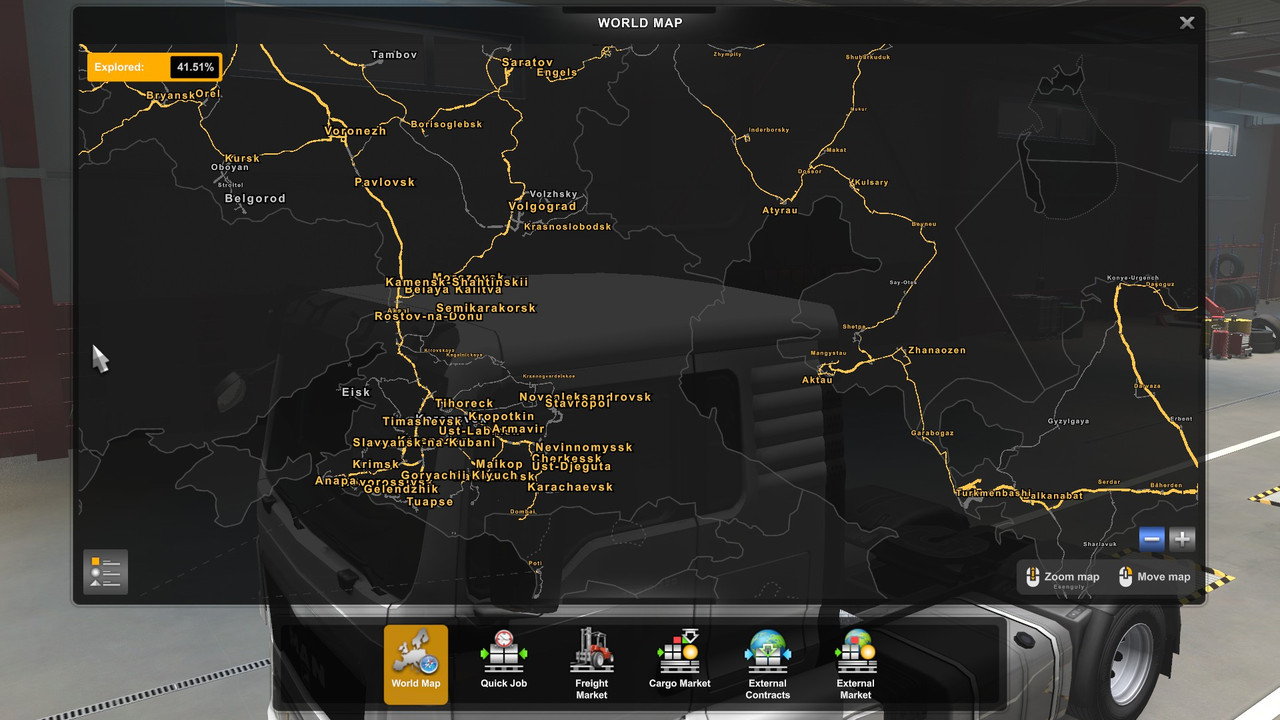
Task: Click the Volgograd city label
Action: point(543,207)
